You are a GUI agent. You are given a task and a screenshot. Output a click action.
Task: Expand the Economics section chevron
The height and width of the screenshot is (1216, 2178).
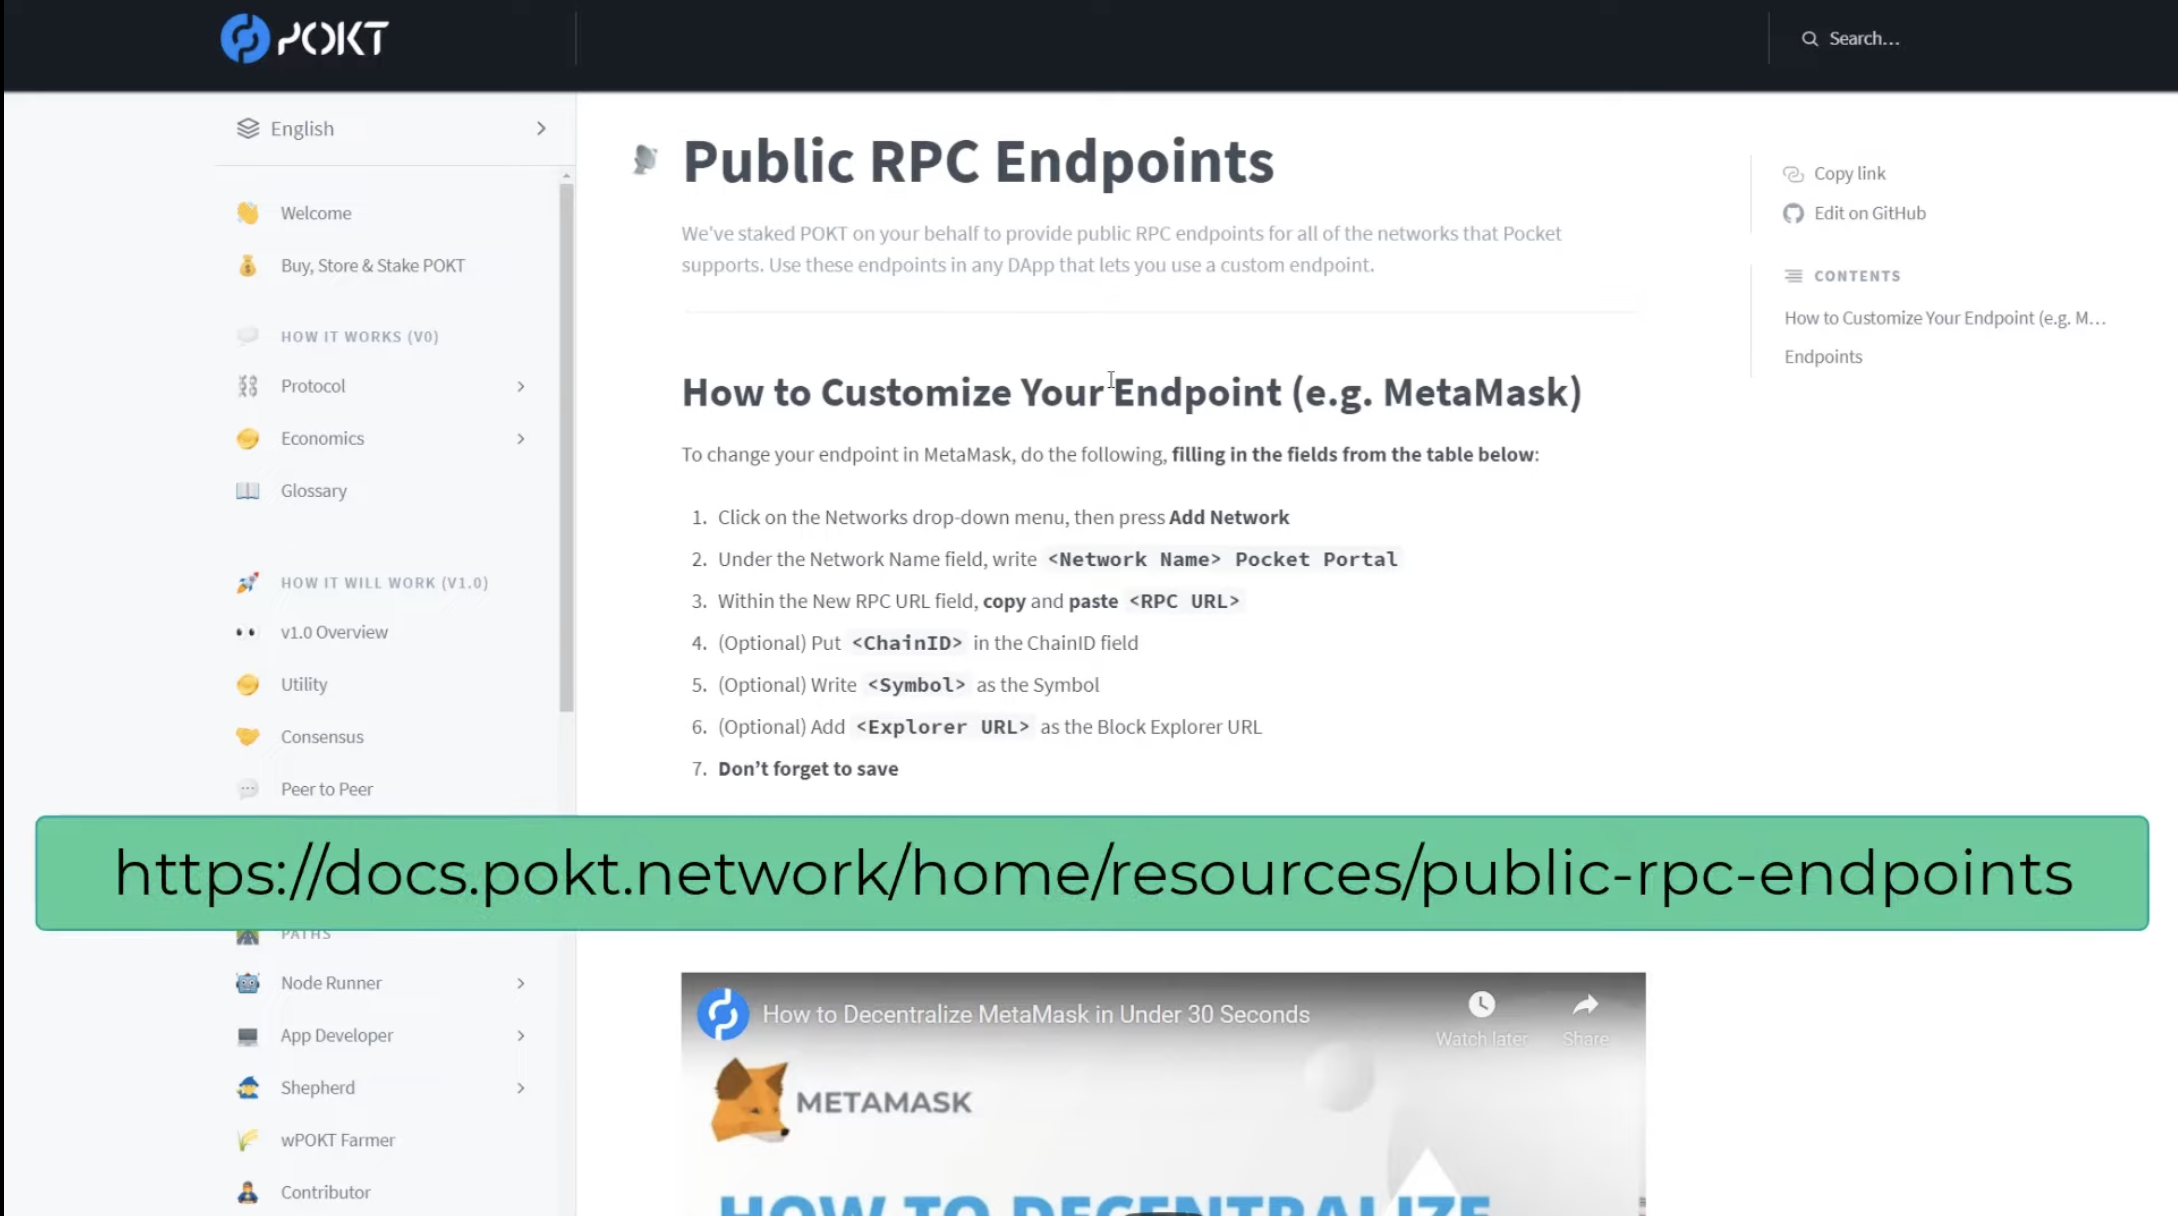(521, 438)
